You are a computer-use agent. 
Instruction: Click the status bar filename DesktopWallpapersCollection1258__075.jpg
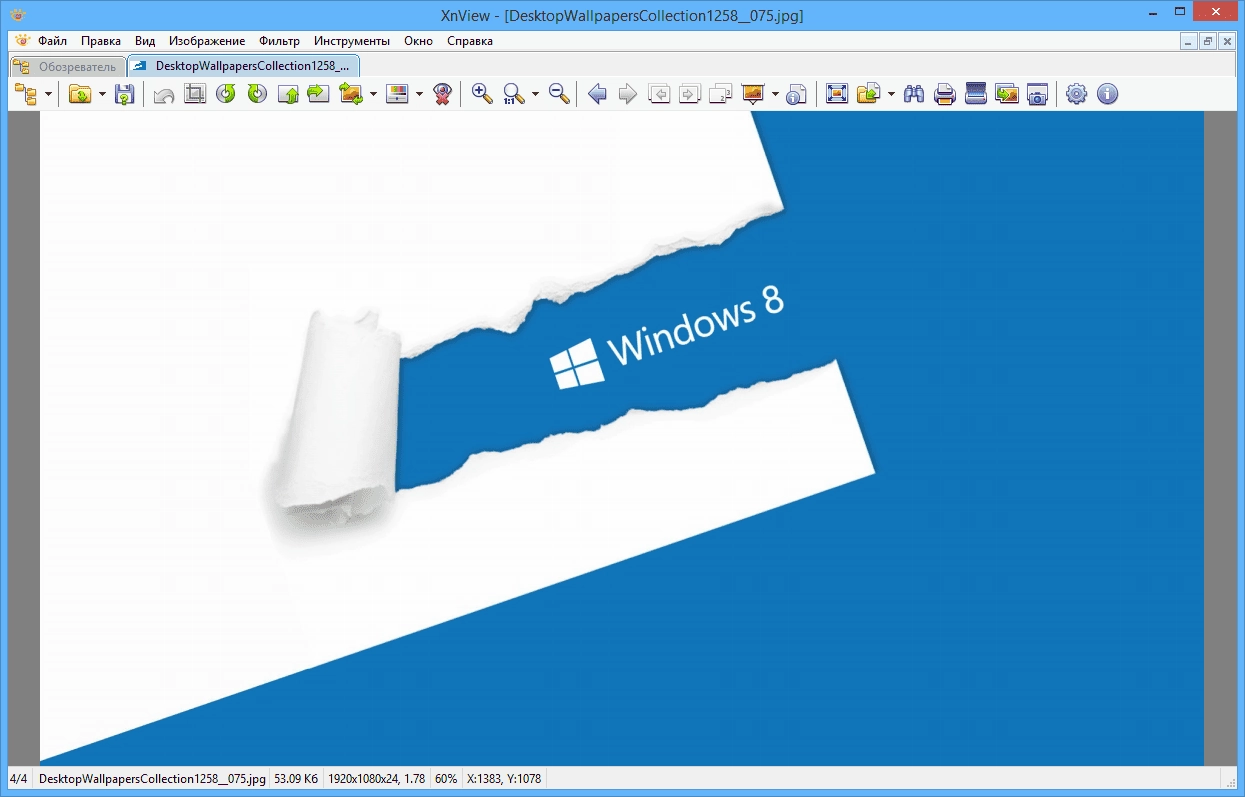pos(152,778)
